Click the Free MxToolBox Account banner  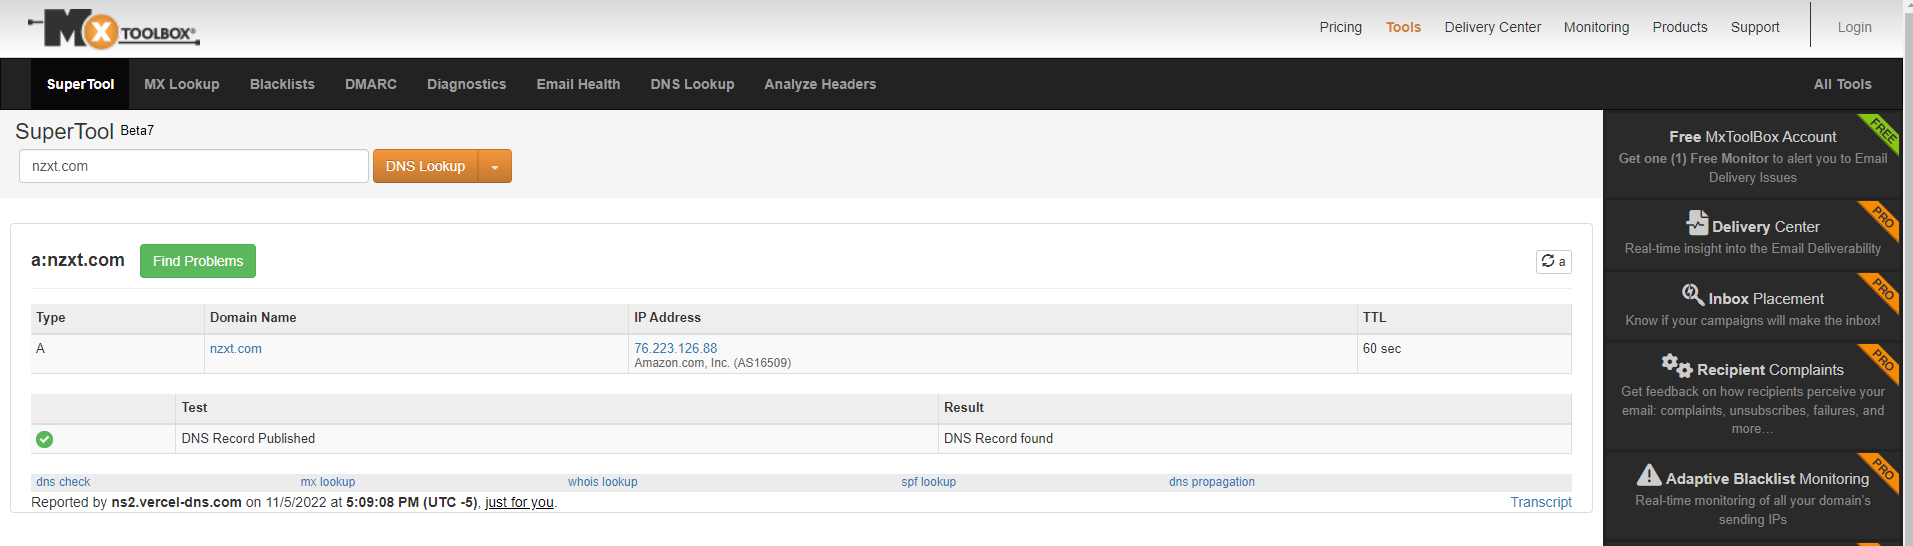[1752, 155]
